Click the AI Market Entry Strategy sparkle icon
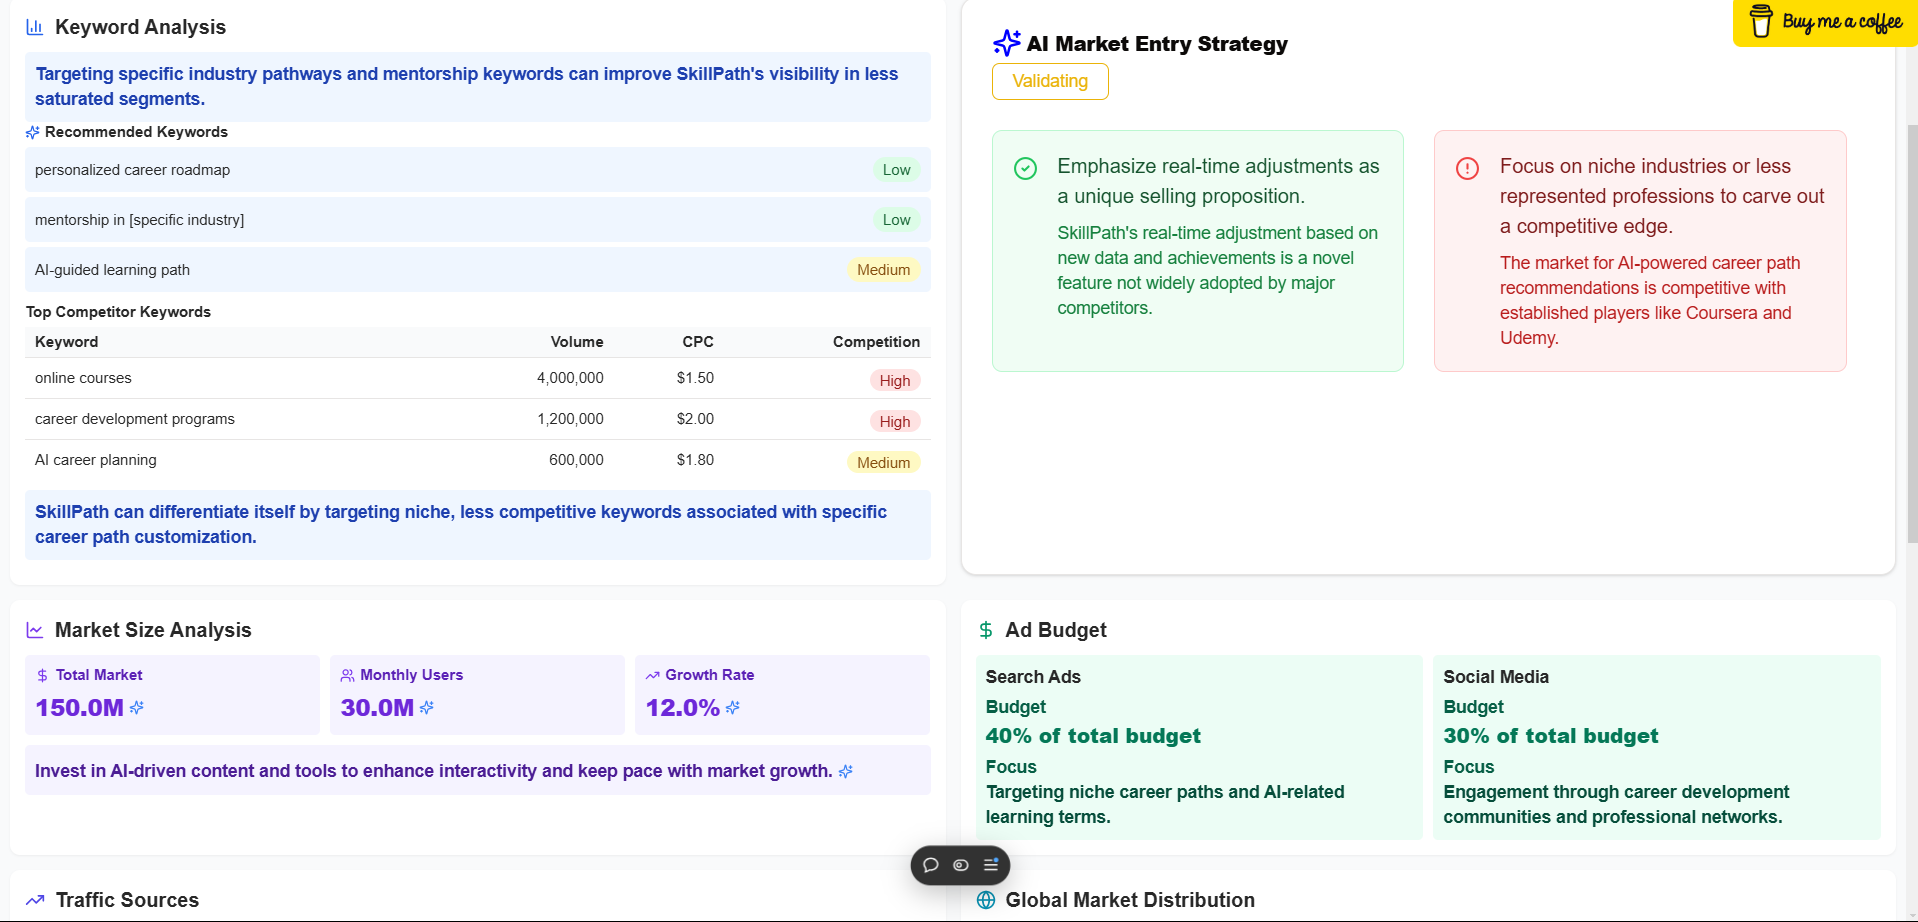The image size is (1918, 922). (x=1006, y=43)
